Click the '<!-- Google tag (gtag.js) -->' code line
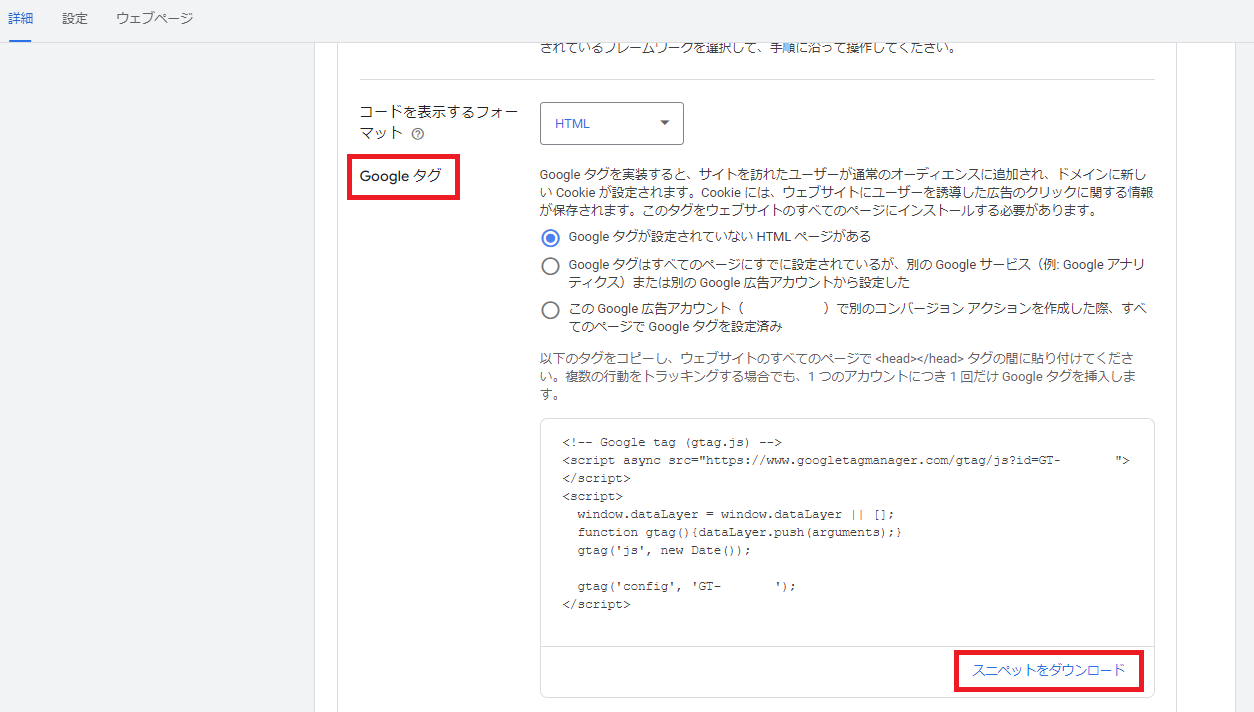 pos(672,442)
